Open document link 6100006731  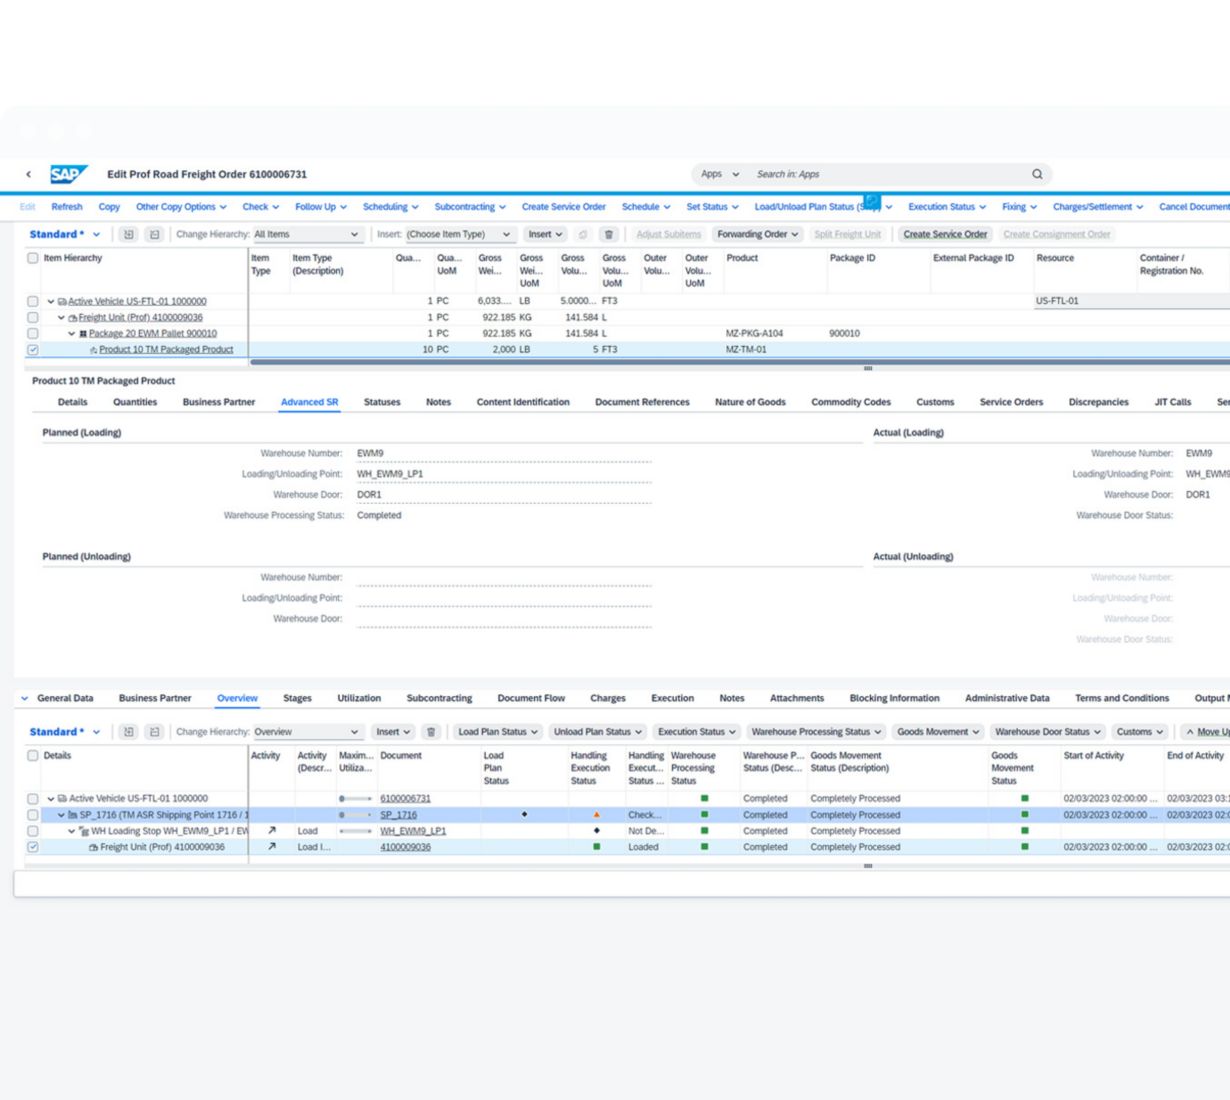point(405,799)
